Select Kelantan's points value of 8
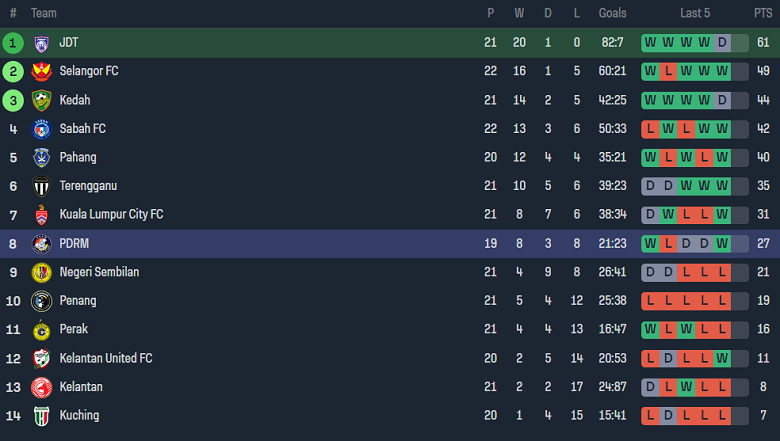This screenshot has height=441, width=780. [763, 387]
